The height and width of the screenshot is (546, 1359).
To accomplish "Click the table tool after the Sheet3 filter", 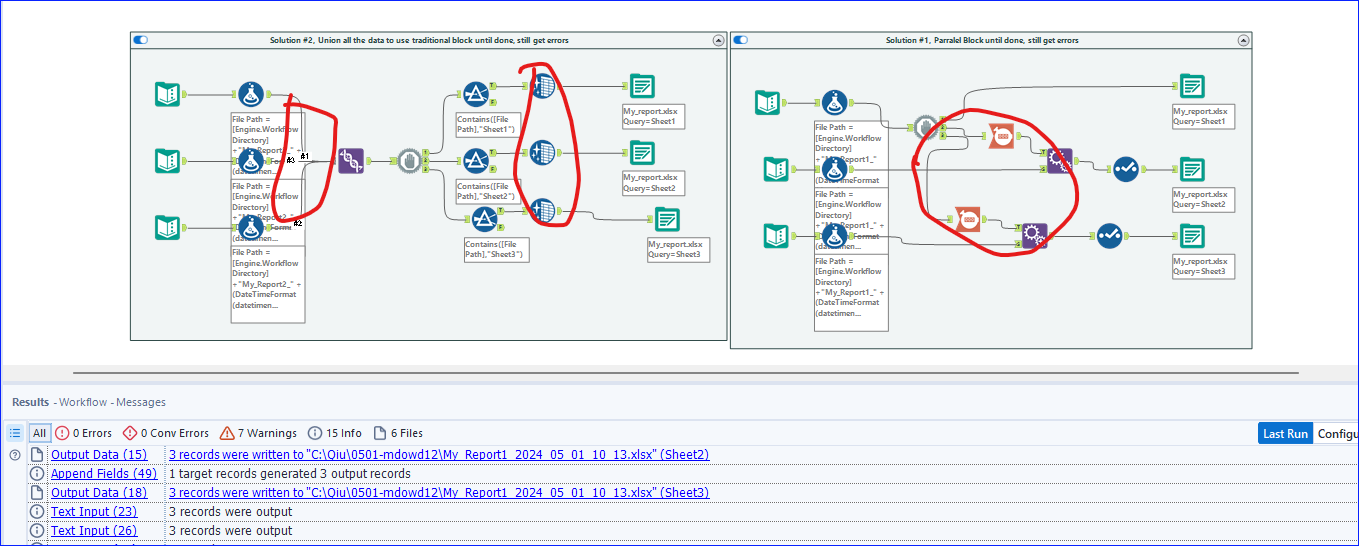I will pos(543,210).
